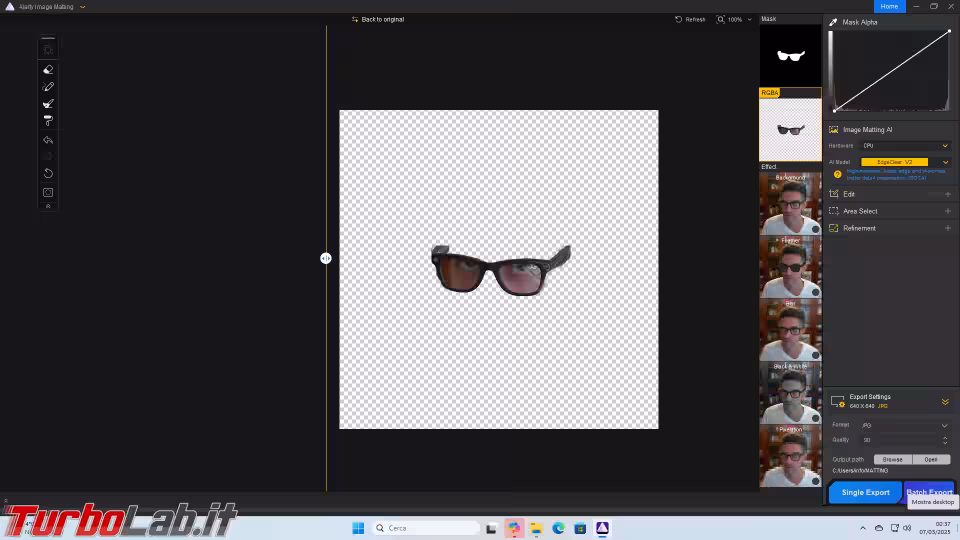Viewport: 960px width, 540px height.
Task: Expand the Refinement section
Action: pos(948,228)
